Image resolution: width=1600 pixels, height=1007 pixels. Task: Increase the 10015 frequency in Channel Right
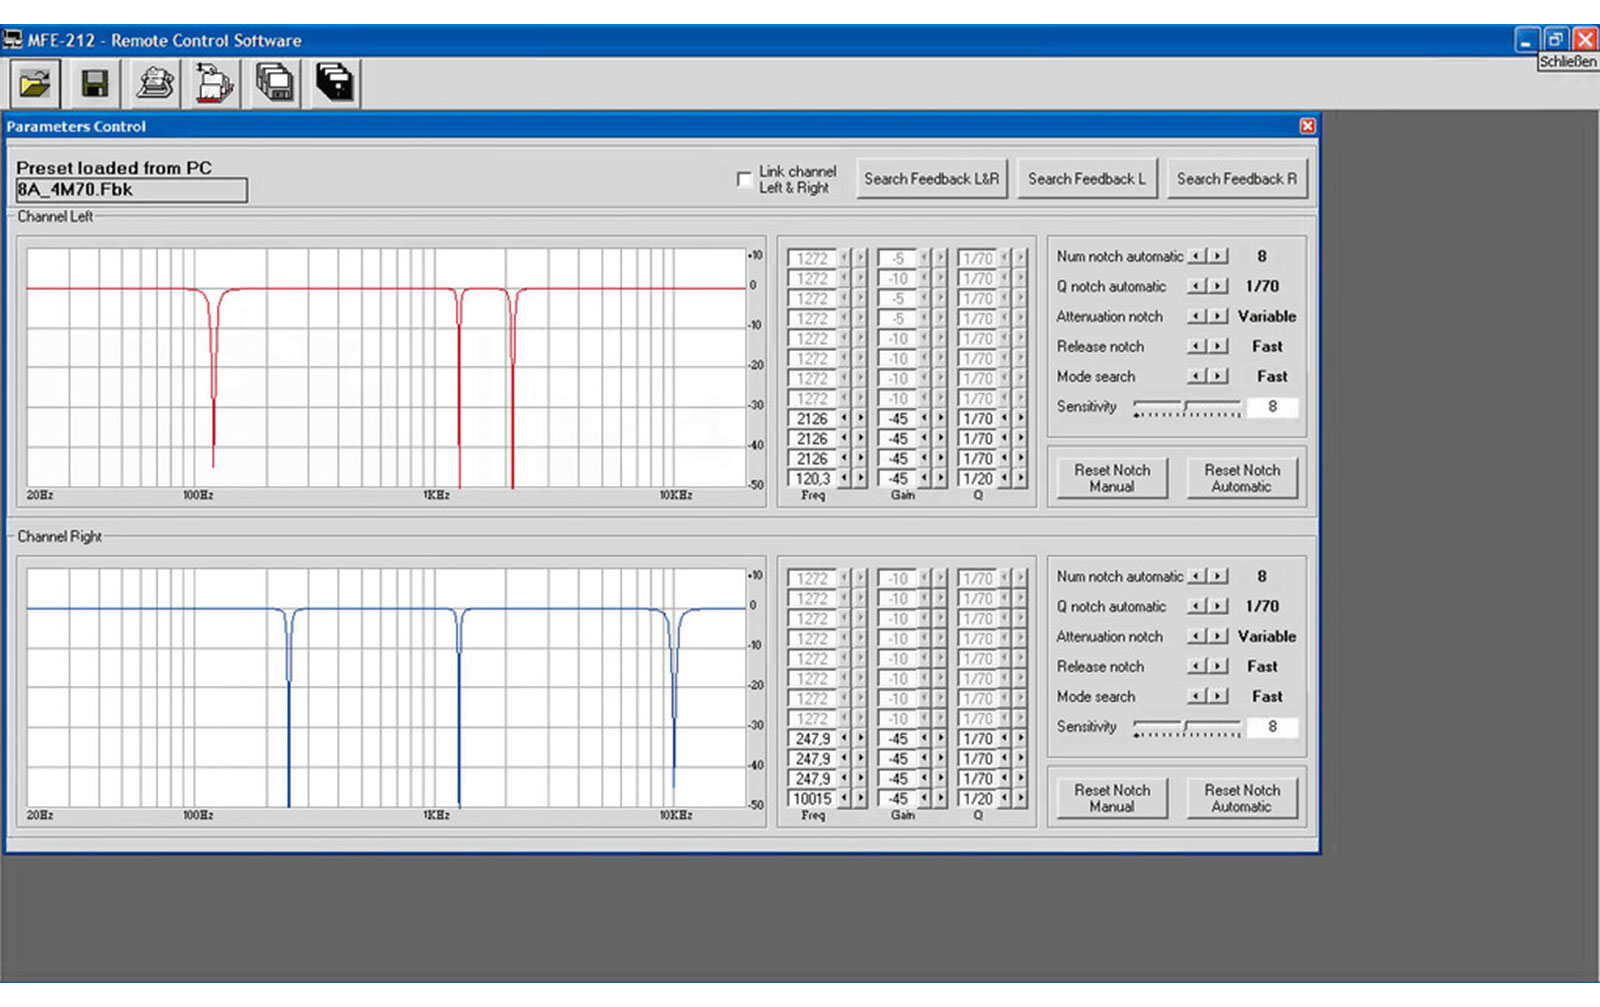pos(861,798)
